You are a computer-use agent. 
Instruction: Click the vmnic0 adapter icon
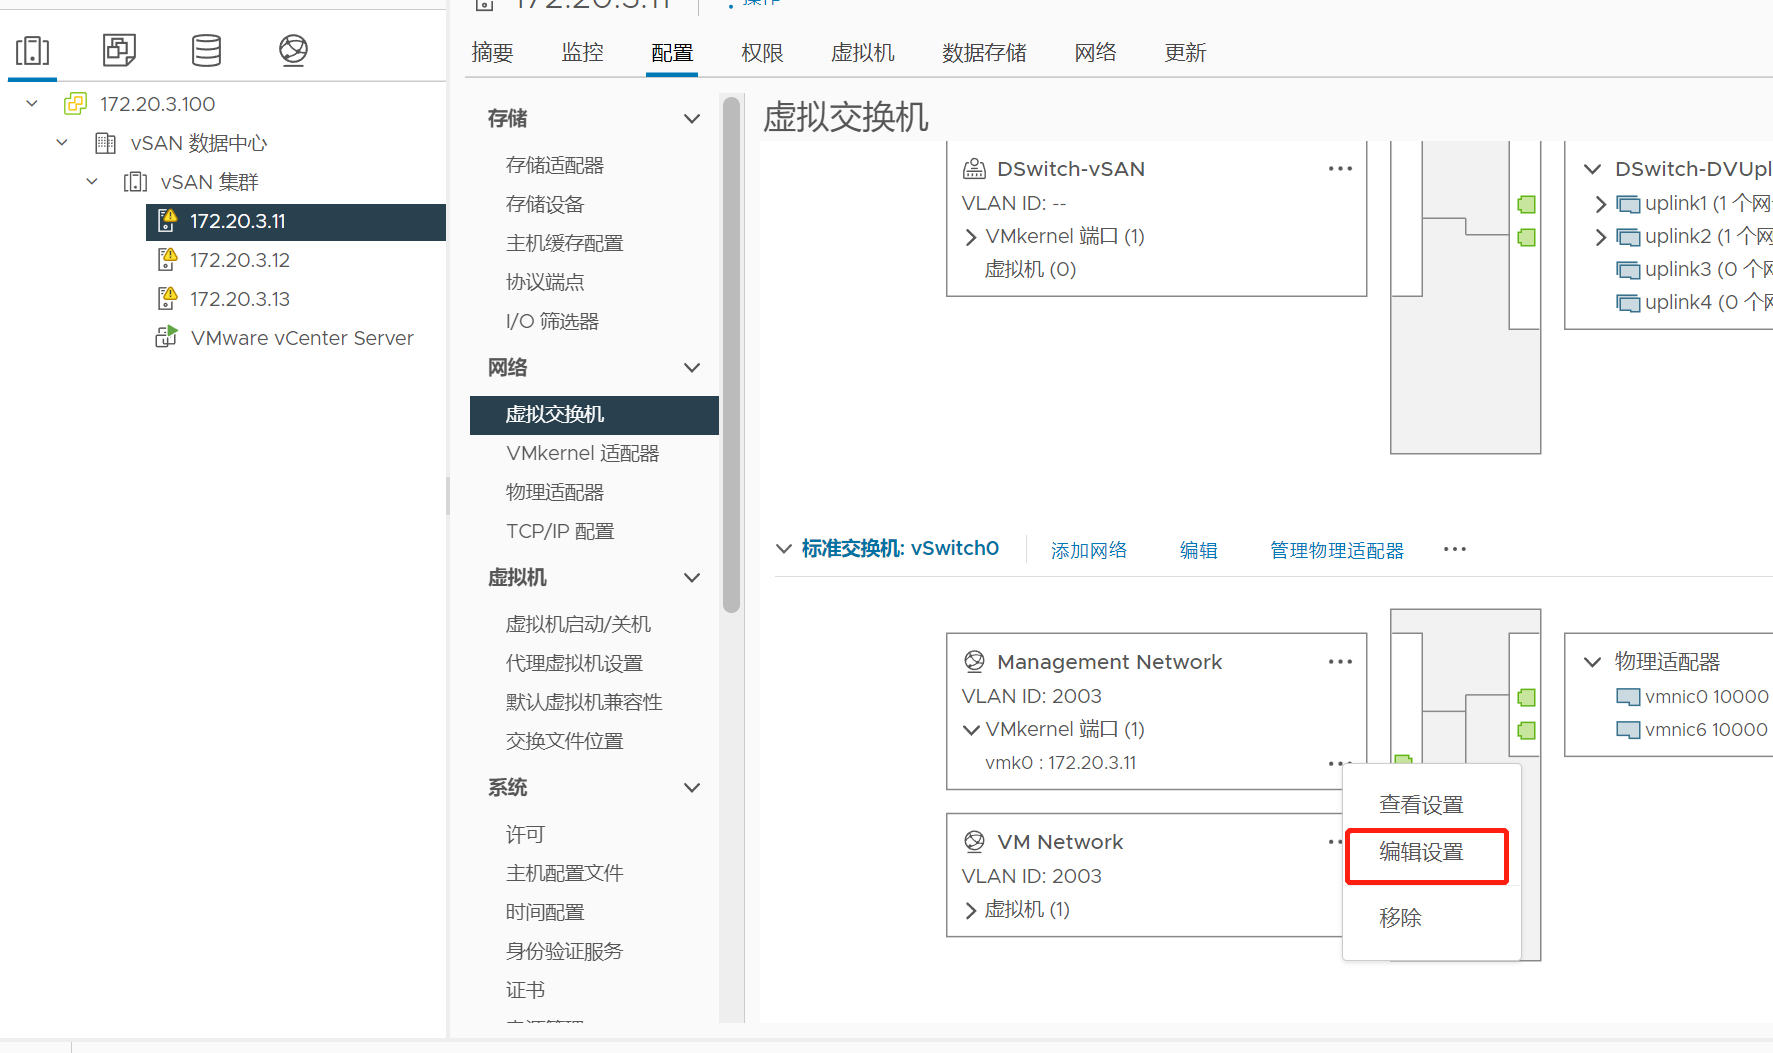click(x=1628, y=697)
